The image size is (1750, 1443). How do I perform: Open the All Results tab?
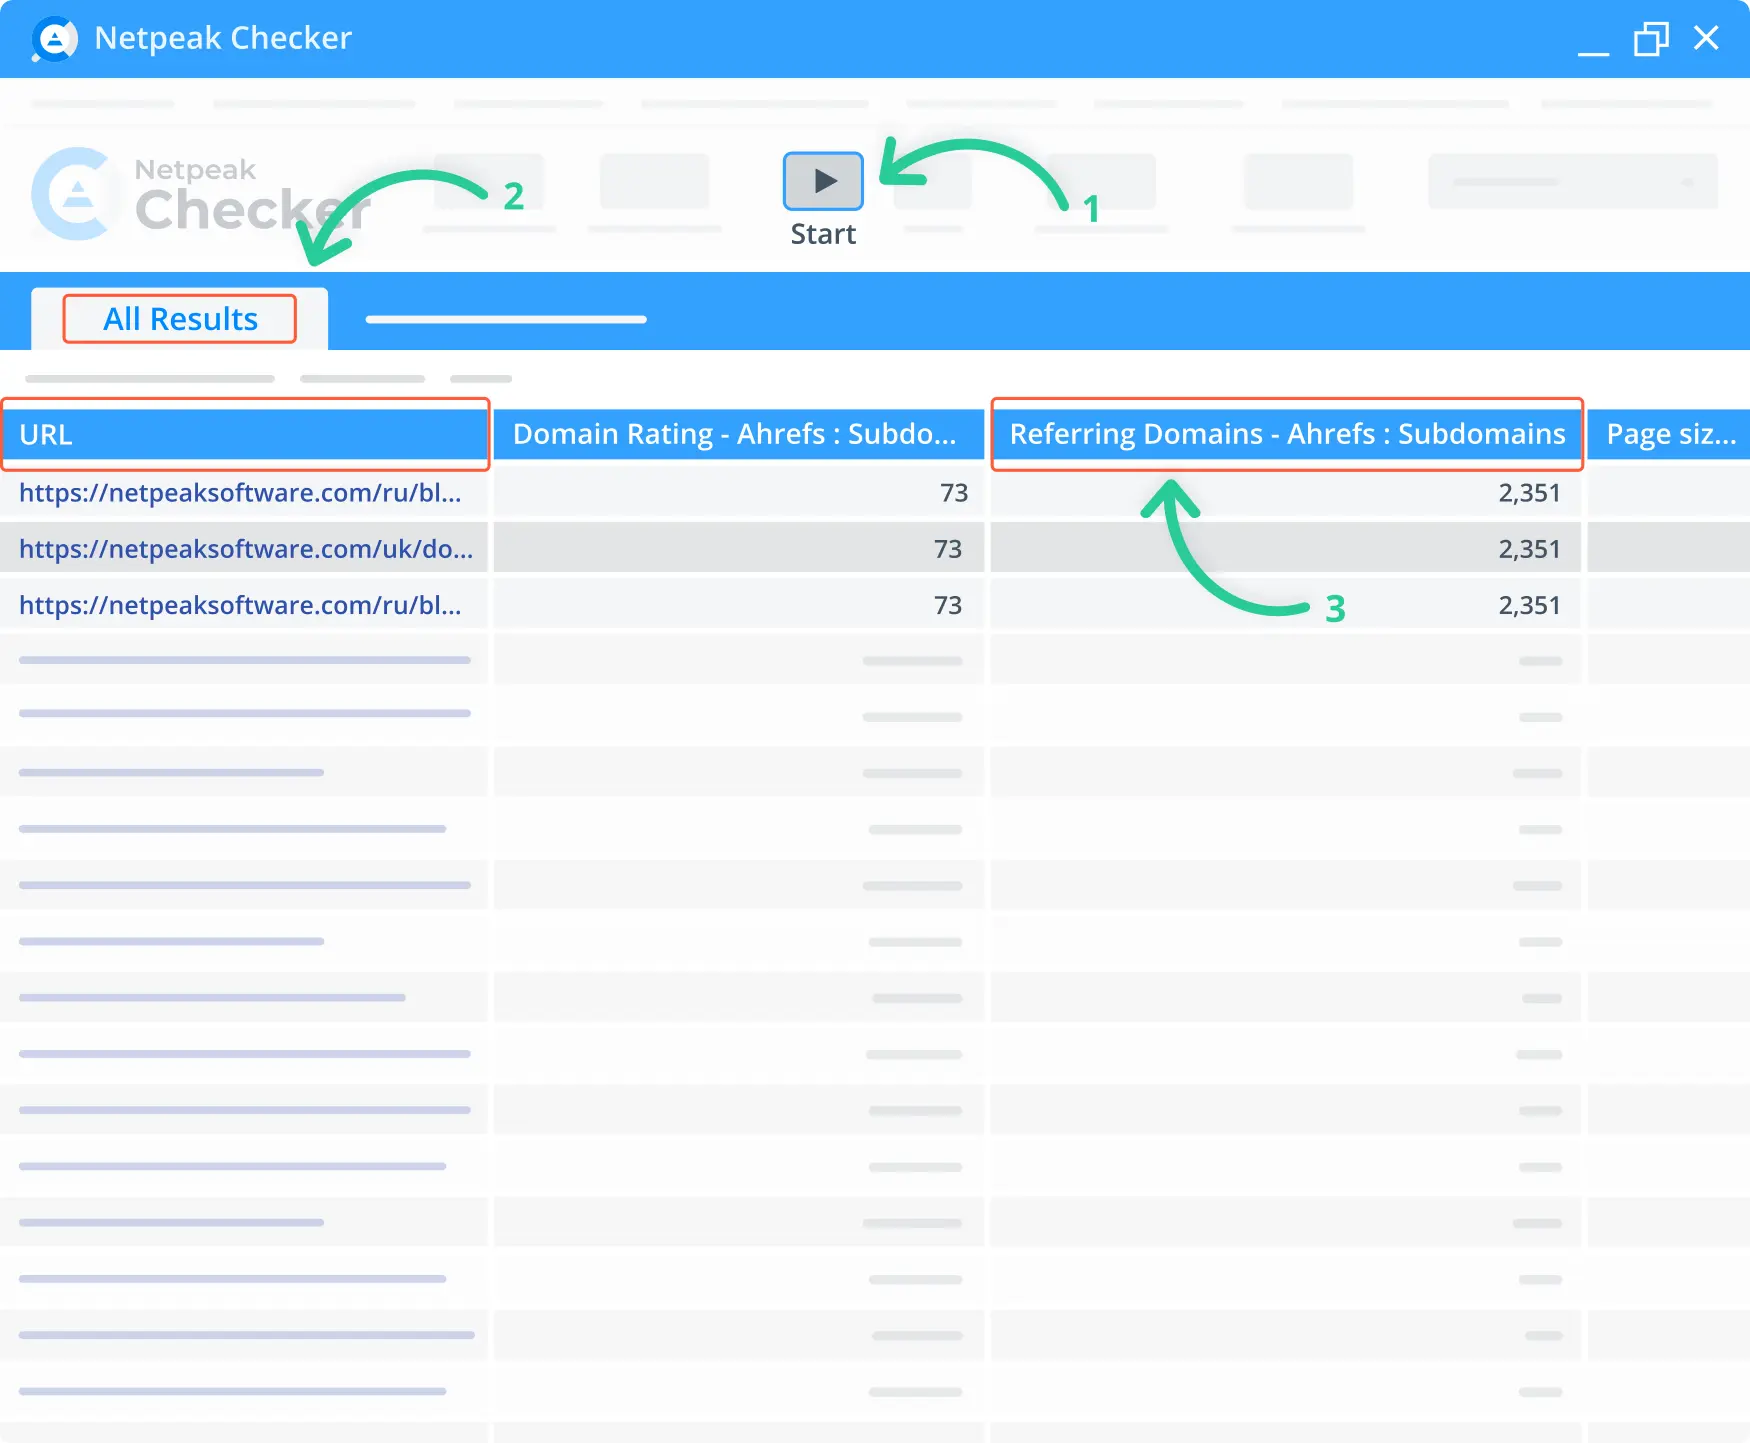point(180,319)
